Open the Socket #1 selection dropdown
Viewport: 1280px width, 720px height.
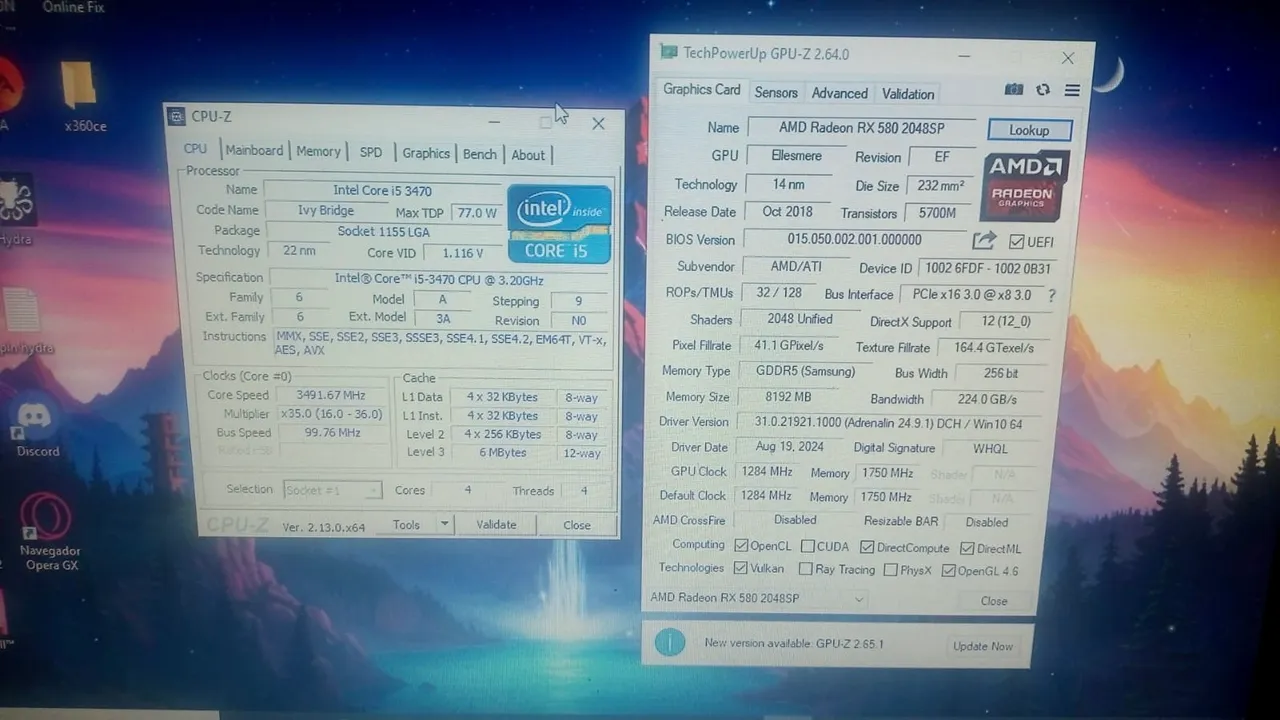[332, 490]
